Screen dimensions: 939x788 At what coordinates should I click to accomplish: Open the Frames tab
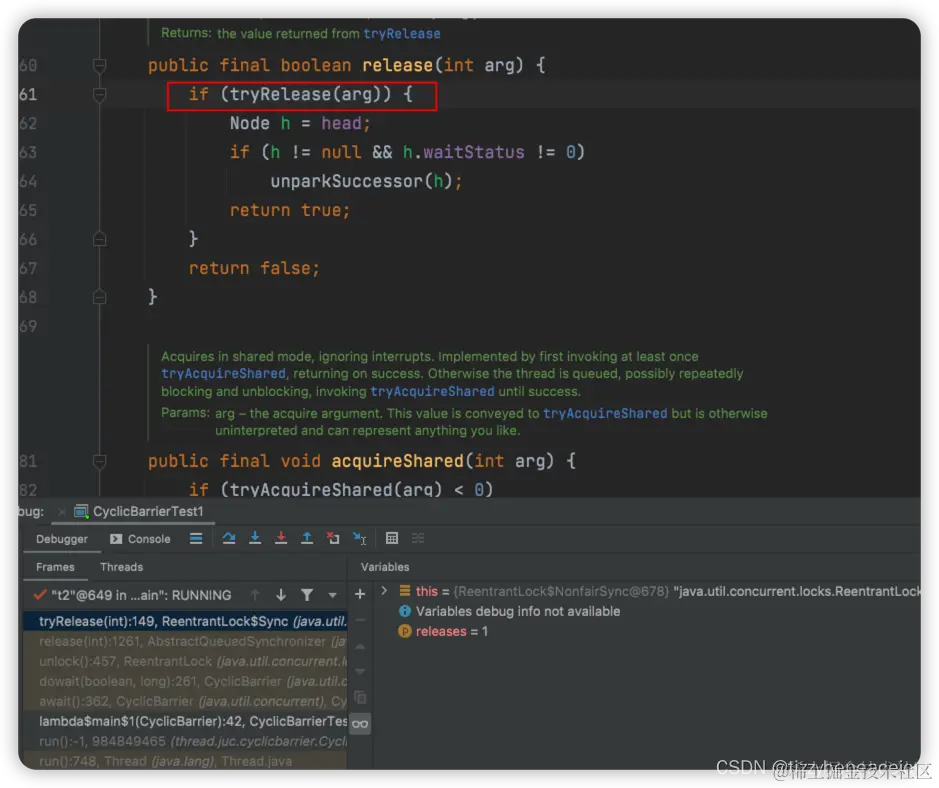point(55,567)
